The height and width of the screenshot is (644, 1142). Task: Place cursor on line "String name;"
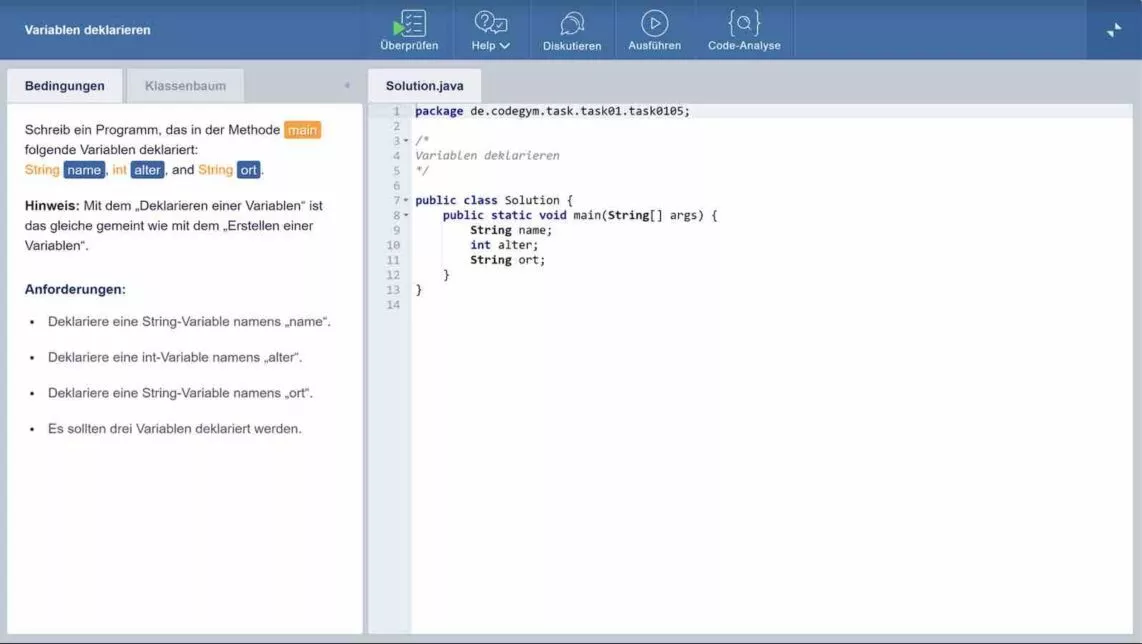[x=511, y=230]
